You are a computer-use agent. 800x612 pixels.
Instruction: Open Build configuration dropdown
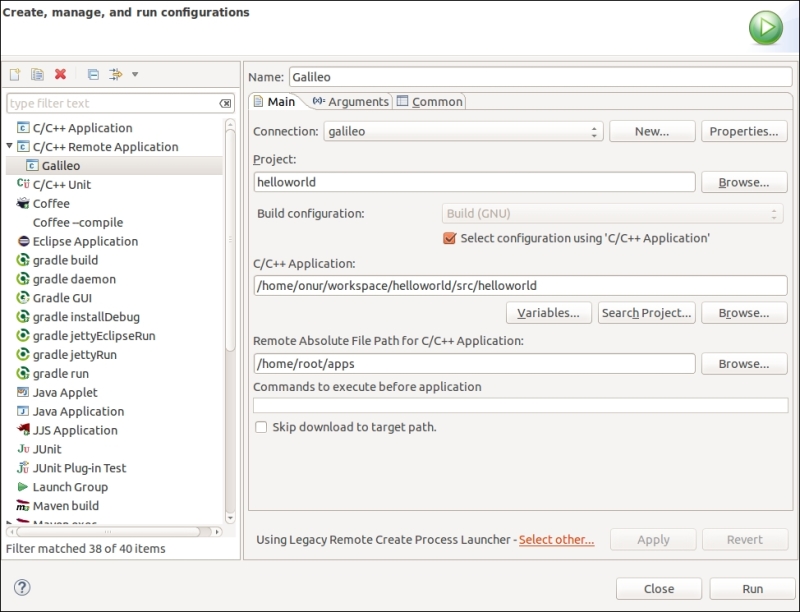[612, 213]
